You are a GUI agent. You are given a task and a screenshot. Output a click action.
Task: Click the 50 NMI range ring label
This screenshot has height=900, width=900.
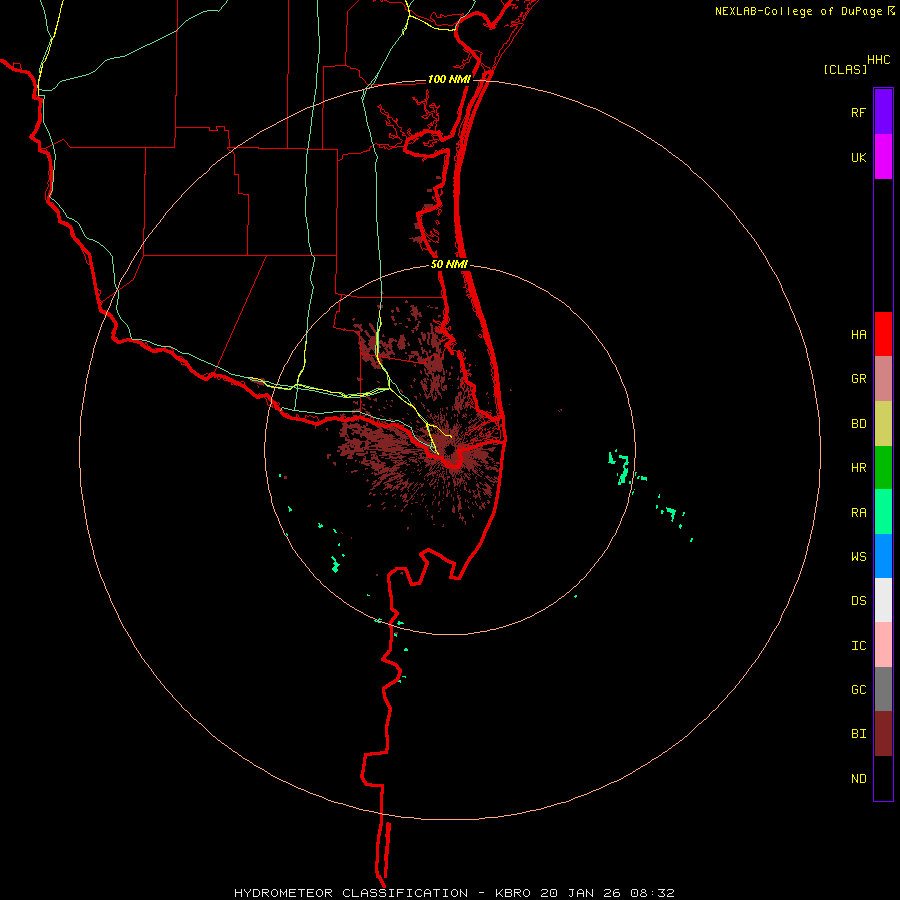[449, 264]
